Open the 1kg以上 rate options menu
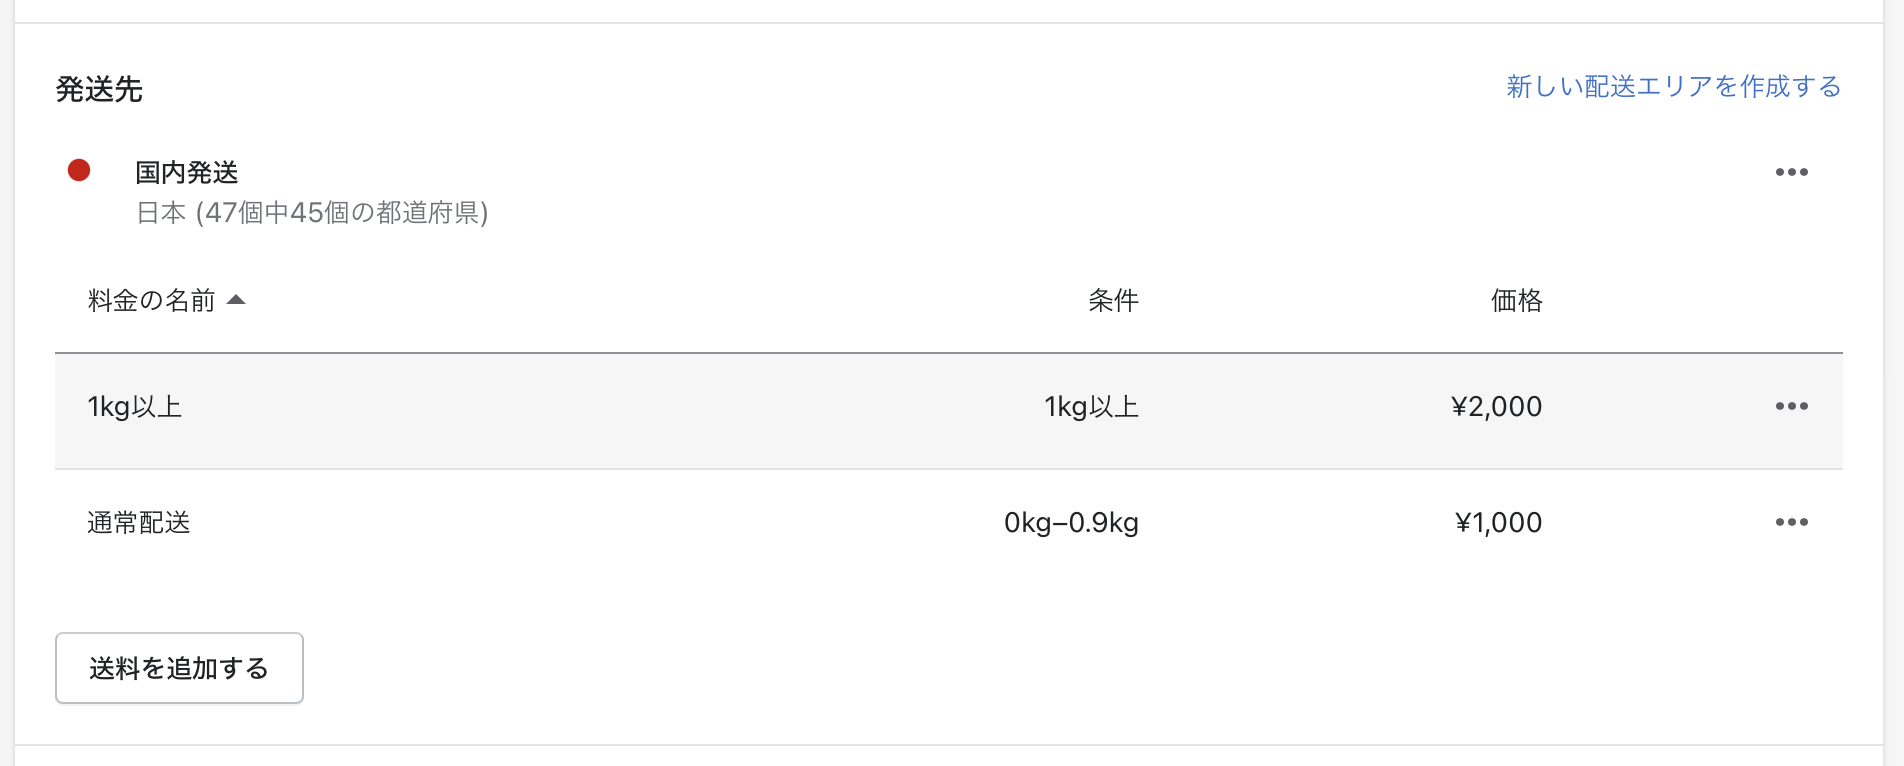 pyautogui.click(x=1791, y=406)
